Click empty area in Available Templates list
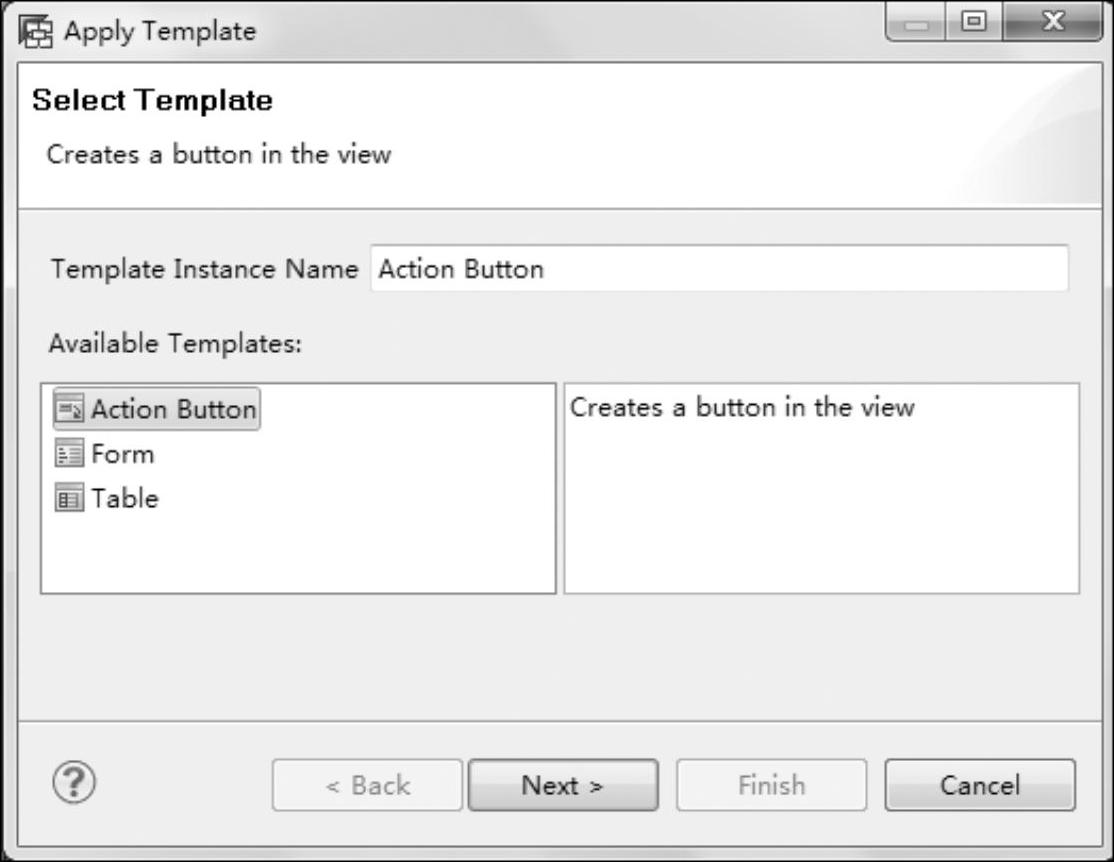Screen dimensions: 1114x862 (298, 554)
